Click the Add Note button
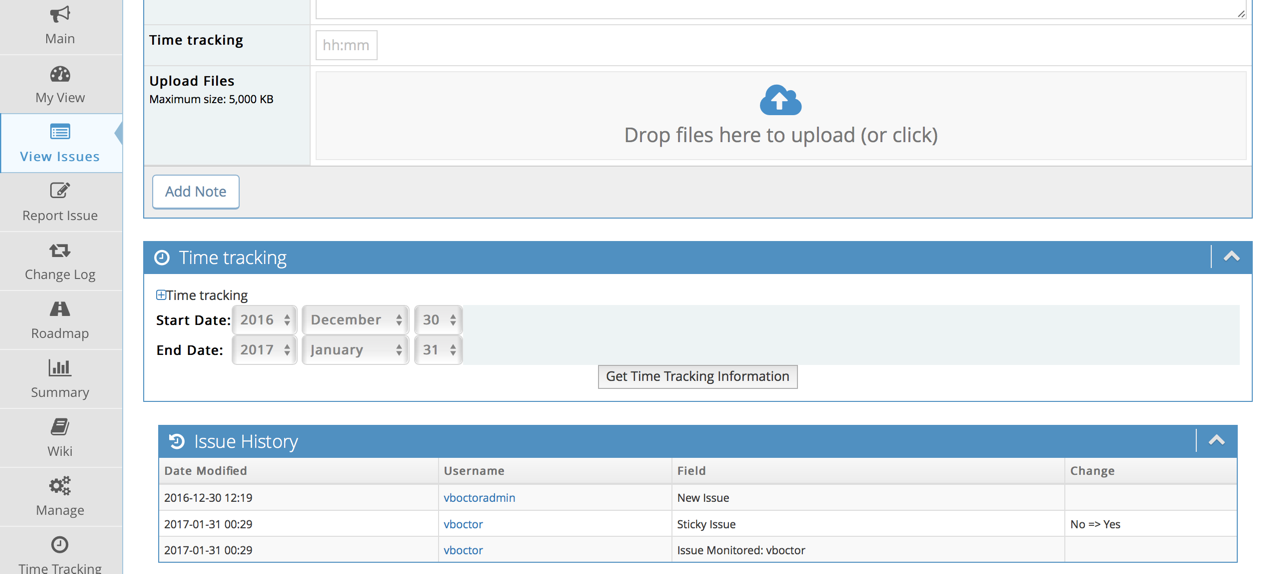The height and width of the screenshot is (574, 1262). pos(196,191)
